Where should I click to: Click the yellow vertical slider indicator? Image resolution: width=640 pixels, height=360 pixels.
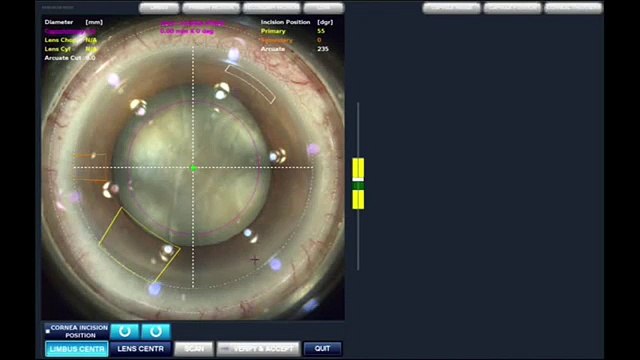click(358, 184)
